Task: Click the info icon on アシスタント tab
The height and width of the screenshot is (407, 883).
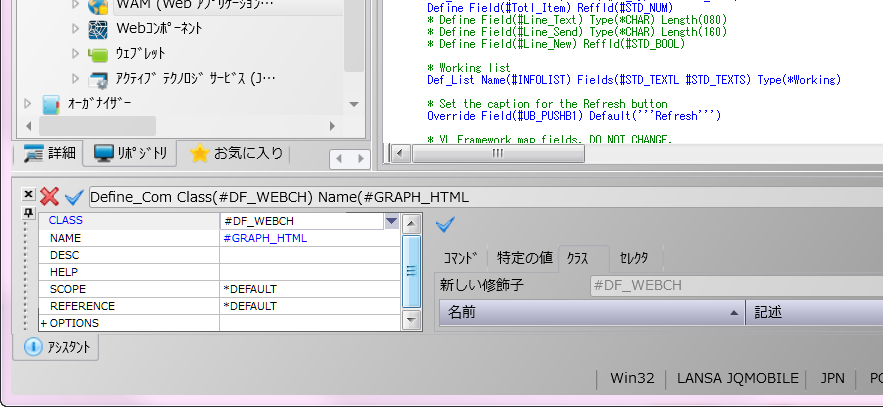Action: pos(33,347)
